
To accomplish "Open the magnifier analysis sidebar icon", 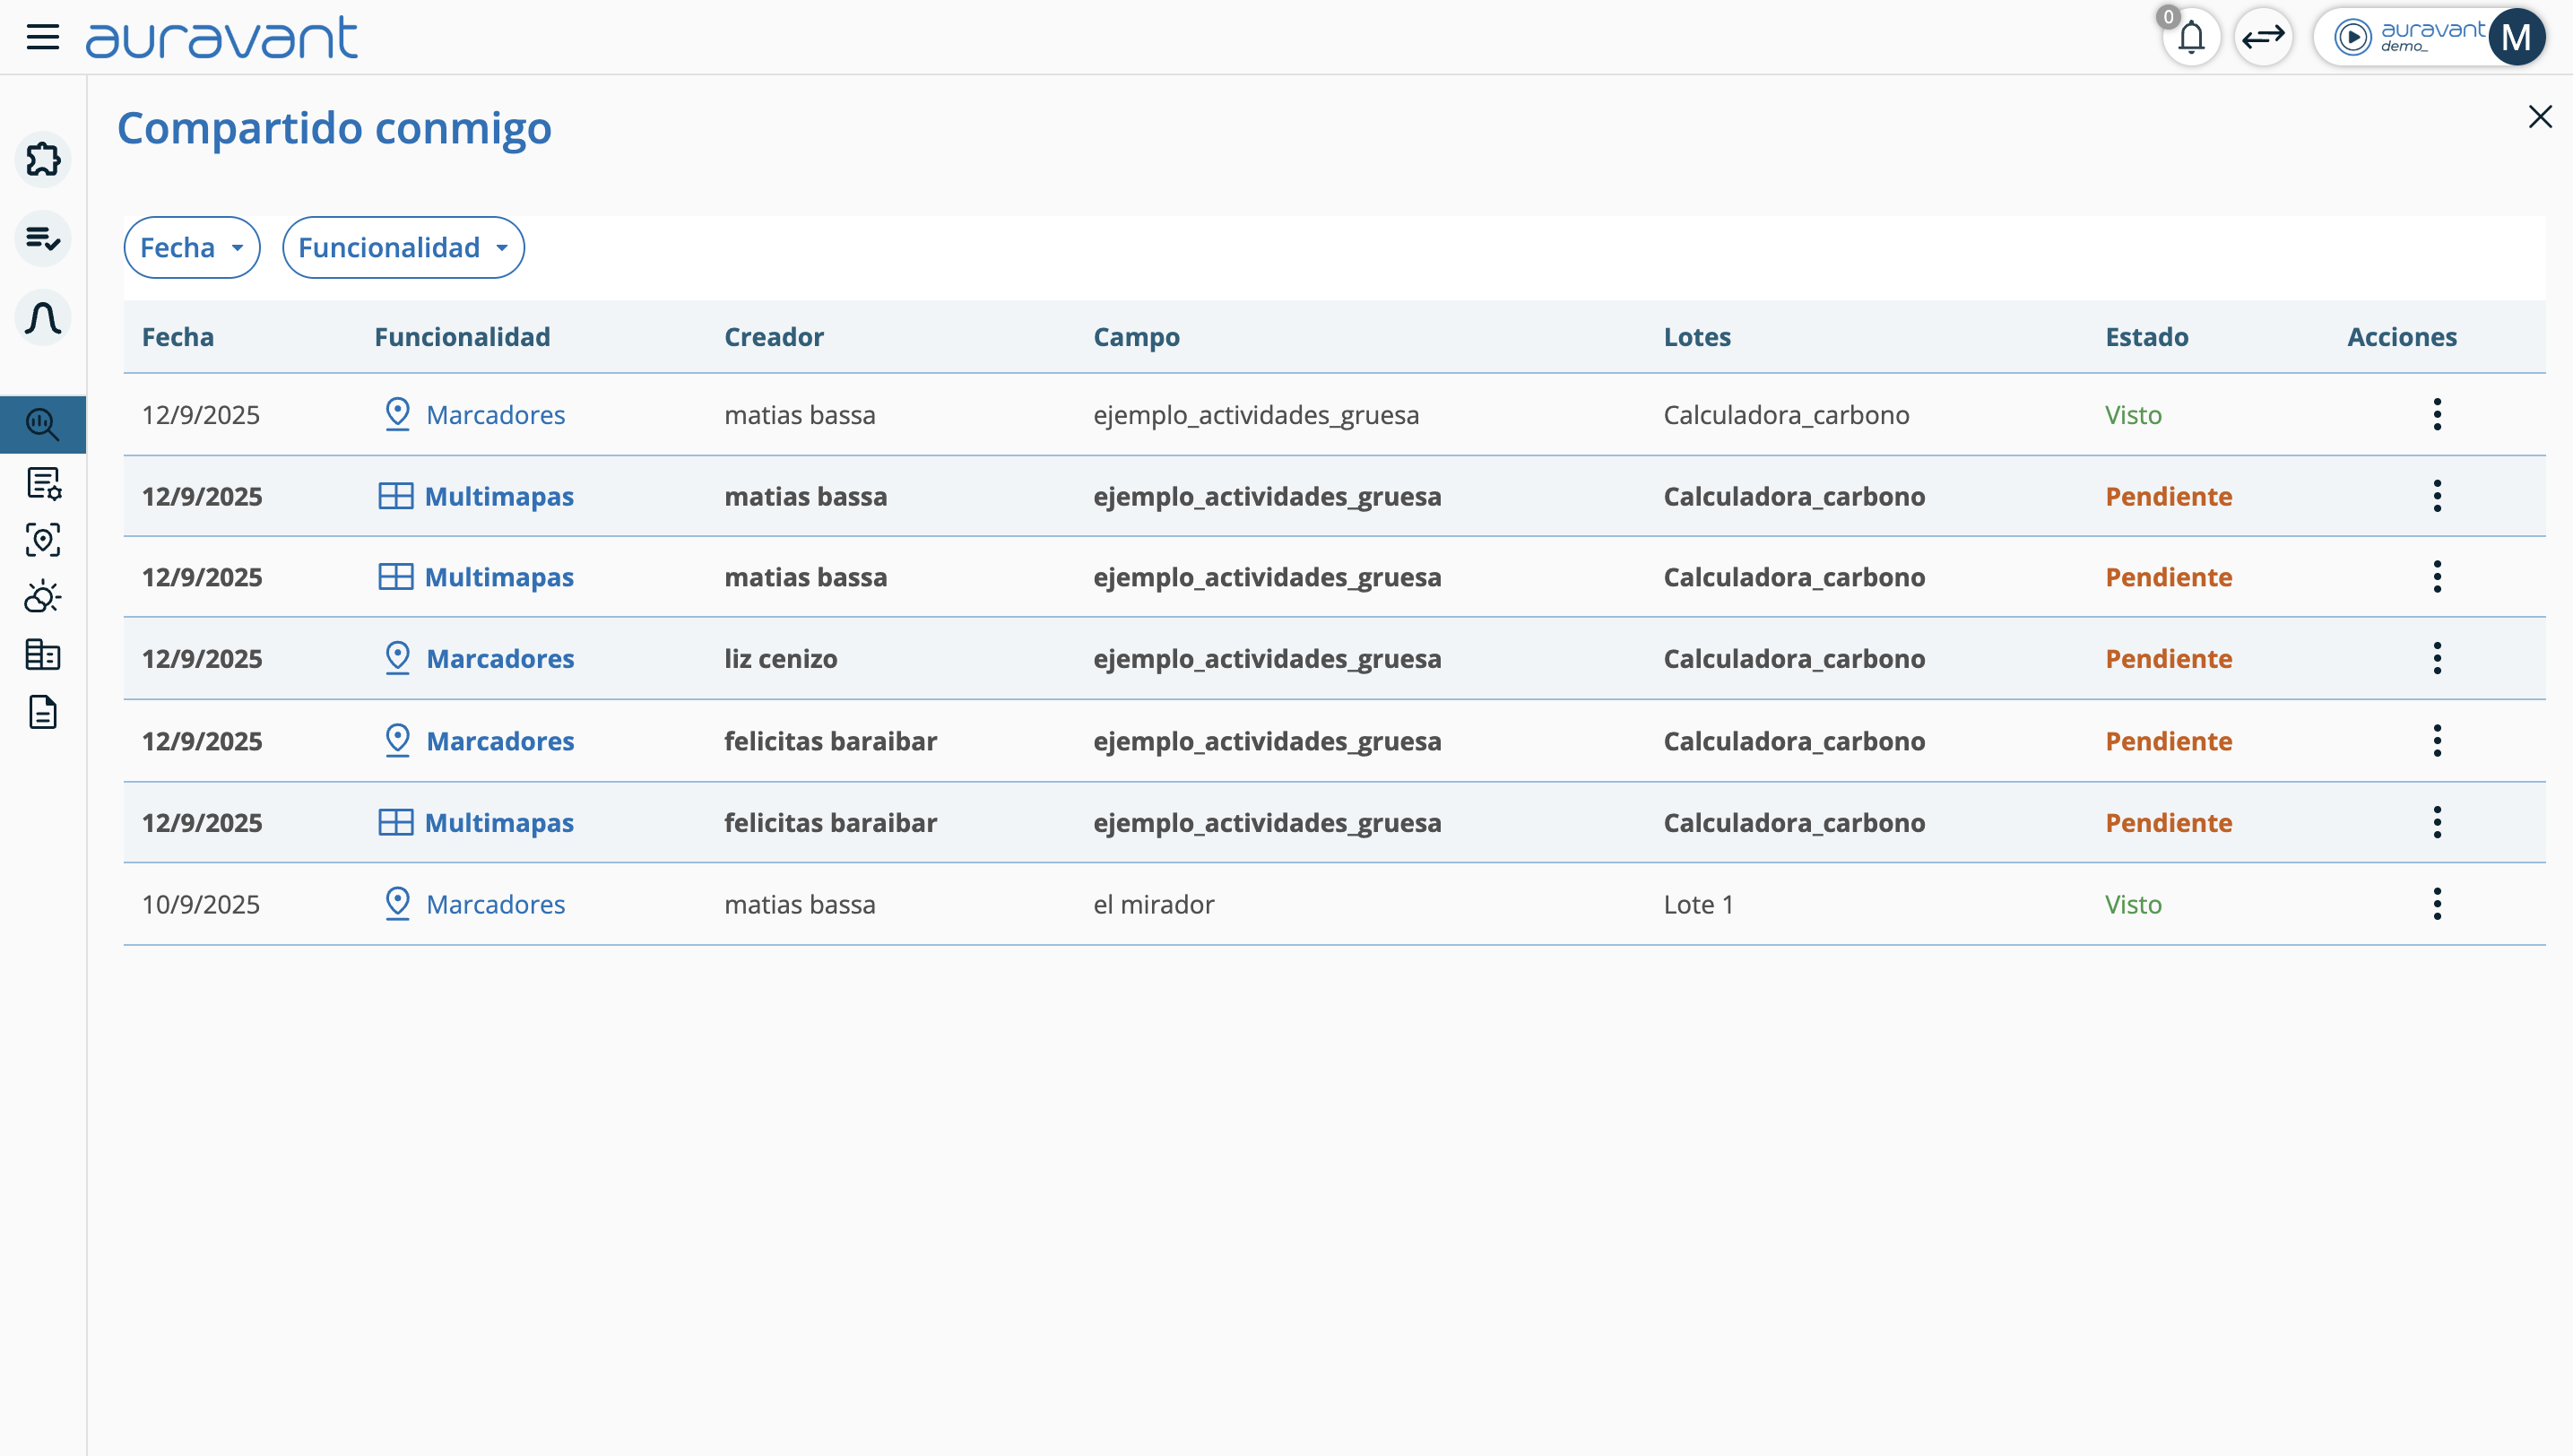I will pyautogui.click(x=43, y=425).
